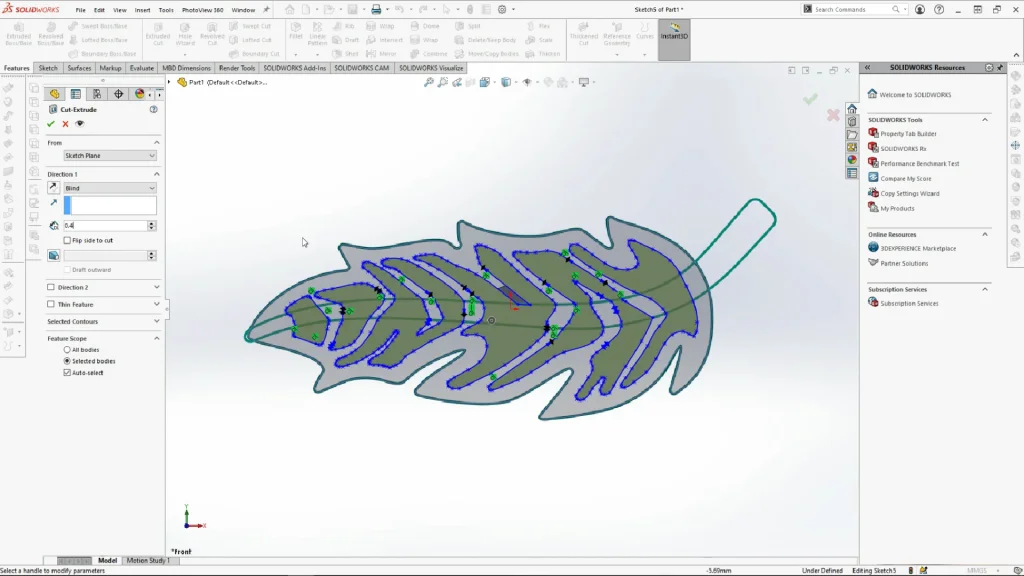Open the Insert menu
1024x576 pixels.
click(142, 10)
